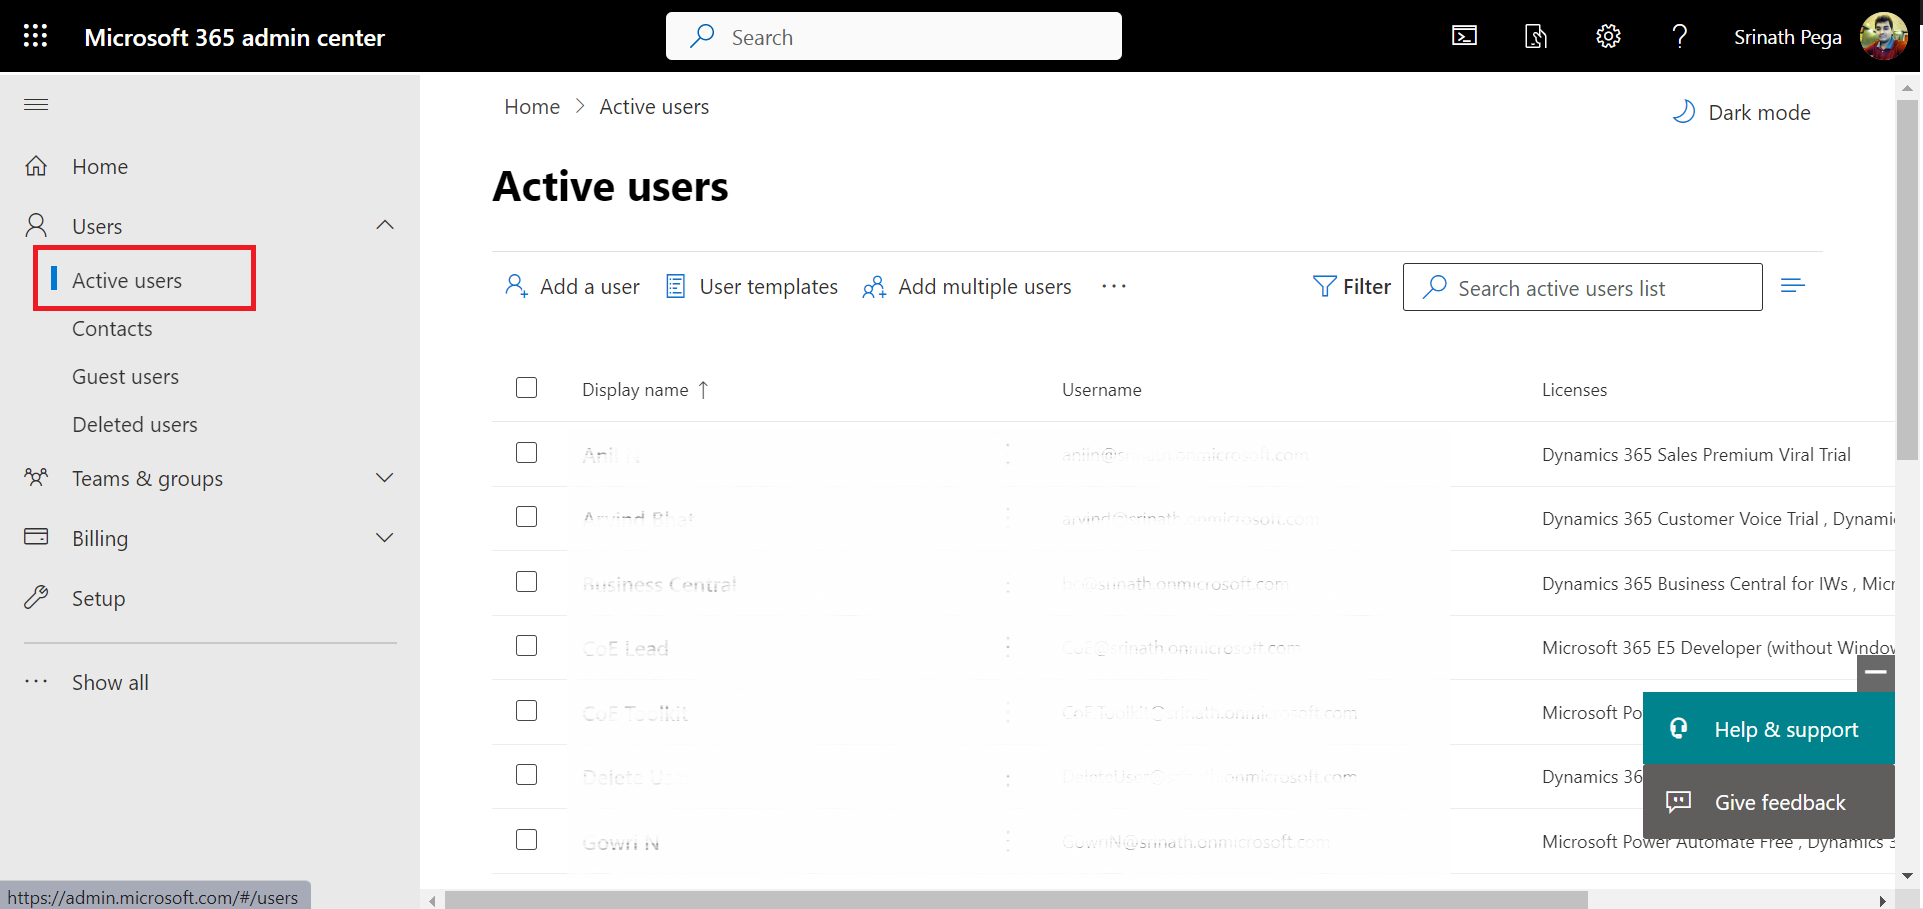Expand the Teams & groups section
Image resolution: width=1923 pixels, height=909 pixels.
pos(385,478)
